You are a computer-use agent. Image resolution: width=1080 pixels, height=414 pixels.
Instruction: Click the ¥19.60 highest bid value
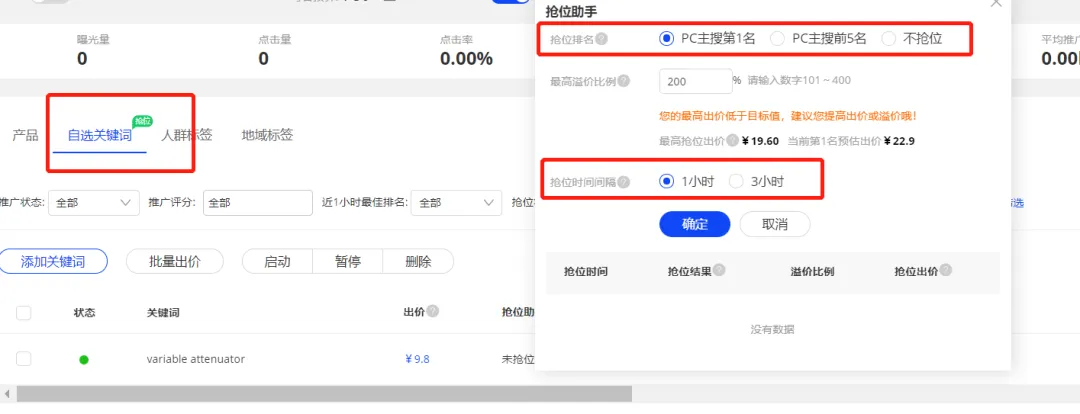pos(760,141)
